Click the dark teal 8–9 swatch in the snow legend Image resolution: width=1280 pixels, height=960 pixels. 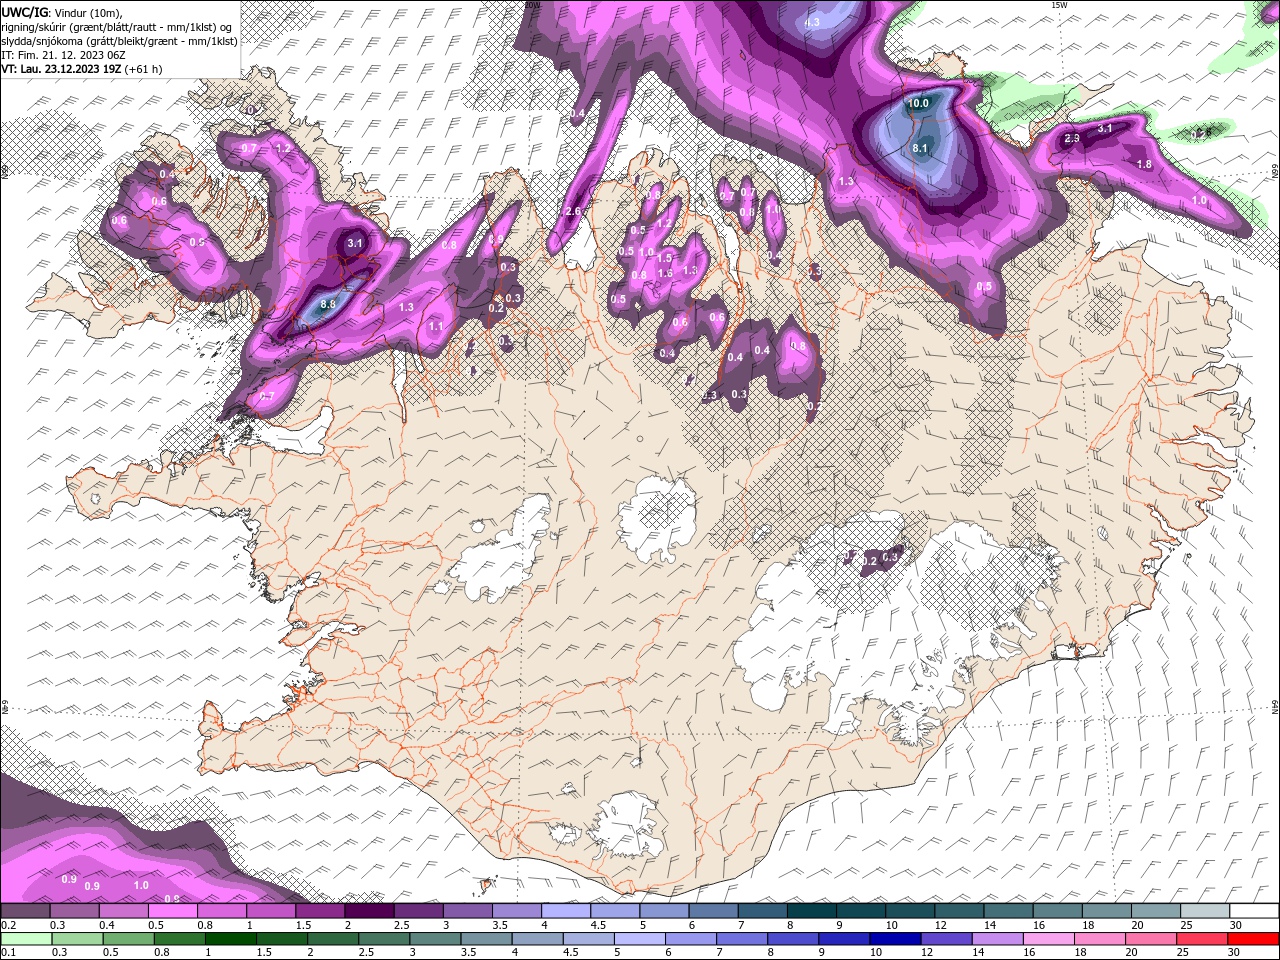tap(812, 911)
